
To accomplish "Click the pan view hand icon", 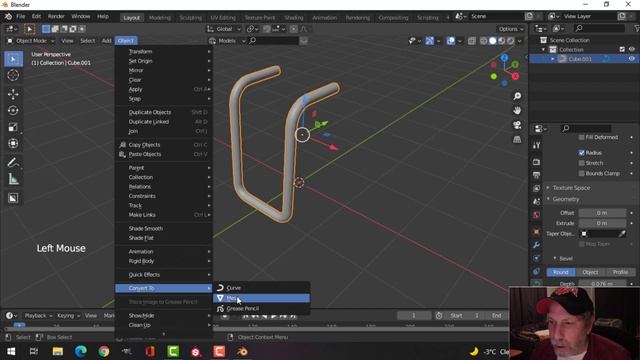I will pyautogui.click(x=517, y=111).
